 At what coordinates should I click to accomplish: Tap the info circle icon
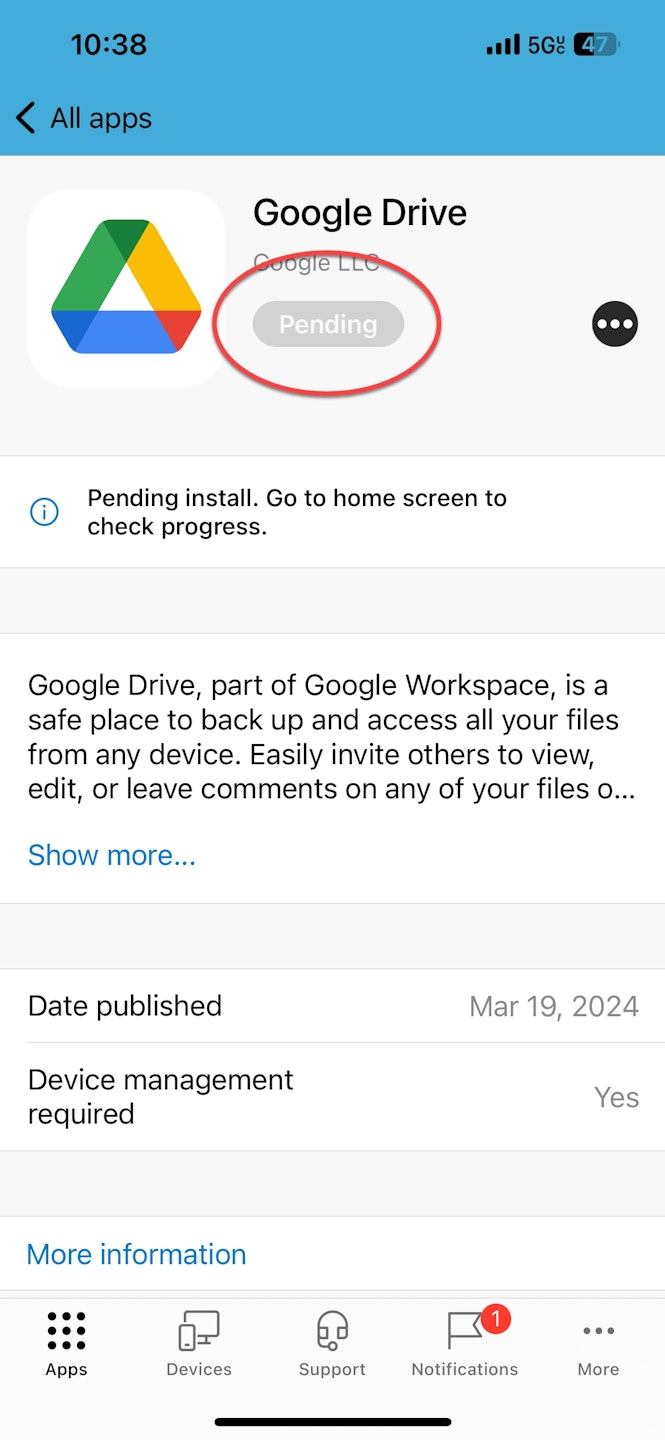(x=44, y=512)
